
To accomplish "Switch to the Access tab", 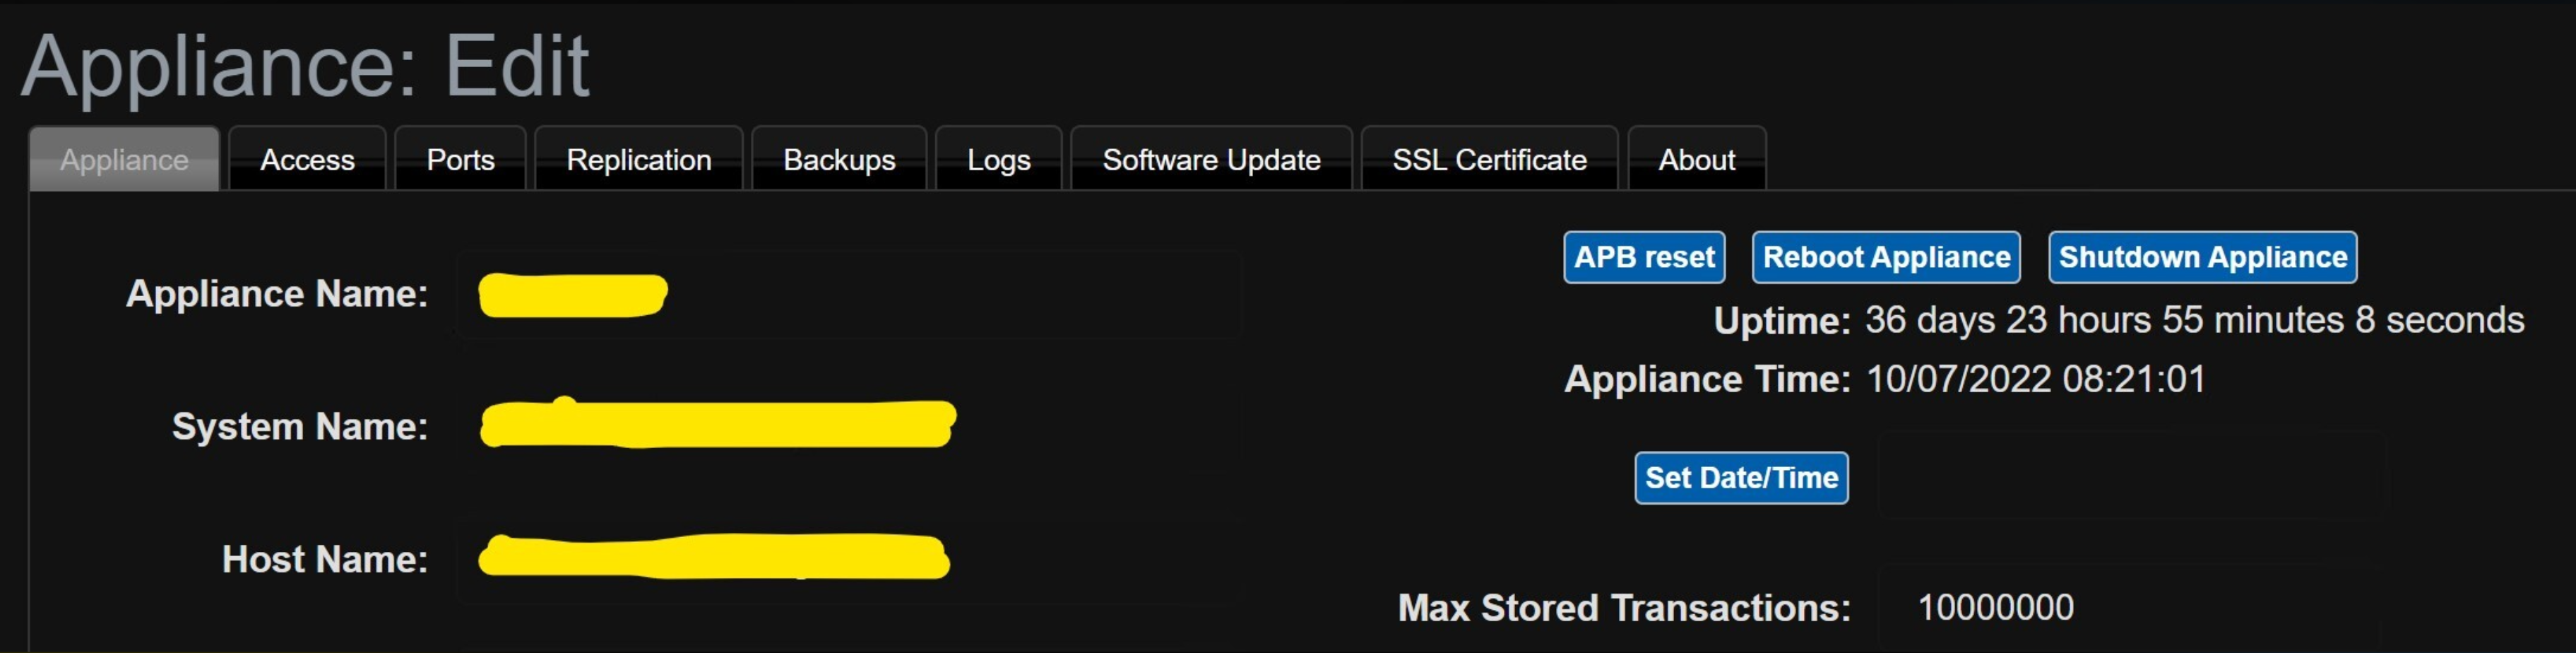I will (x=306, y=158).
